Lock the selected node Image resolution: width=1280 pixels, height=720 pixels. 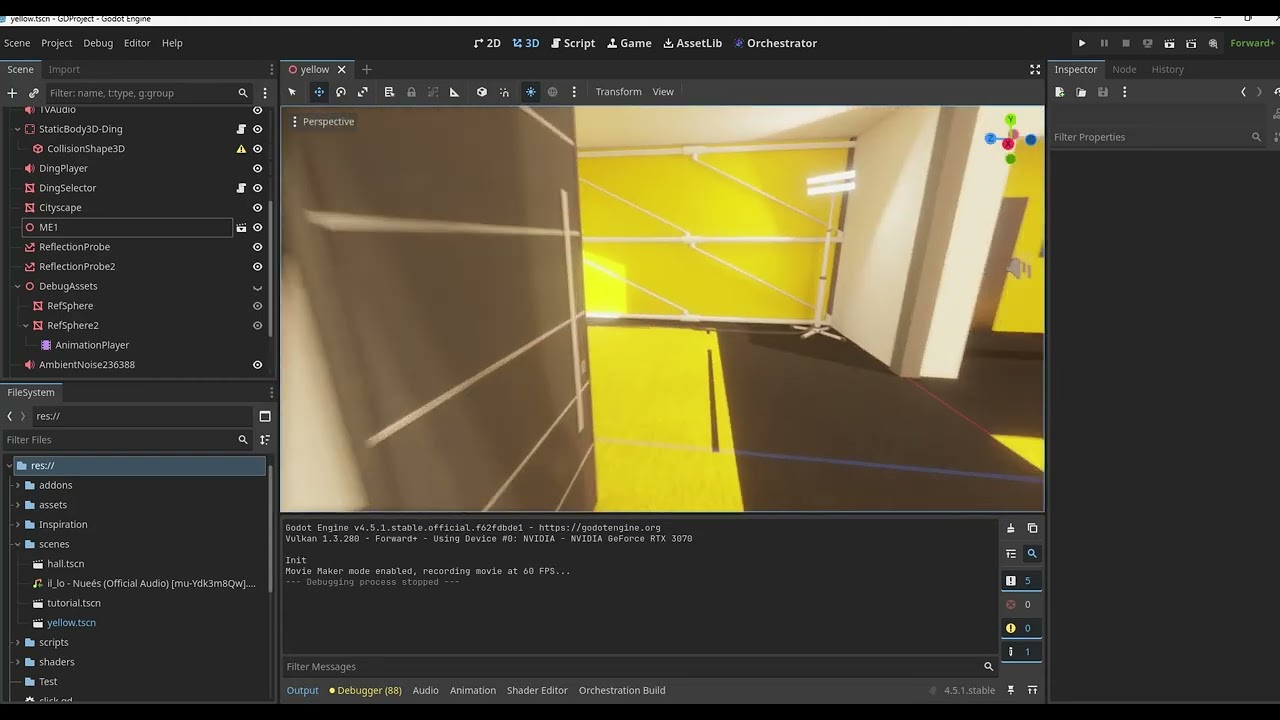tap(411, 92)
